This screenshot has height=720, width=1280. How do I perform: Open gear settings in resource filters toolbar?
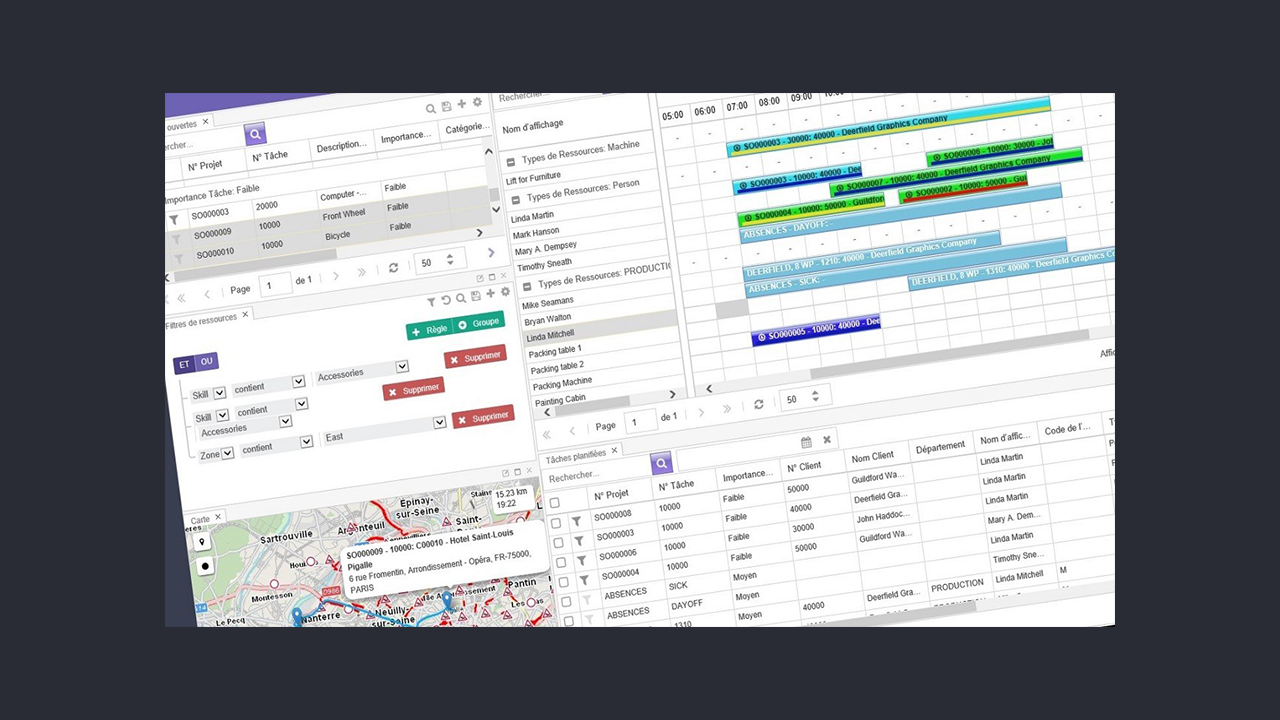(505, 291)
